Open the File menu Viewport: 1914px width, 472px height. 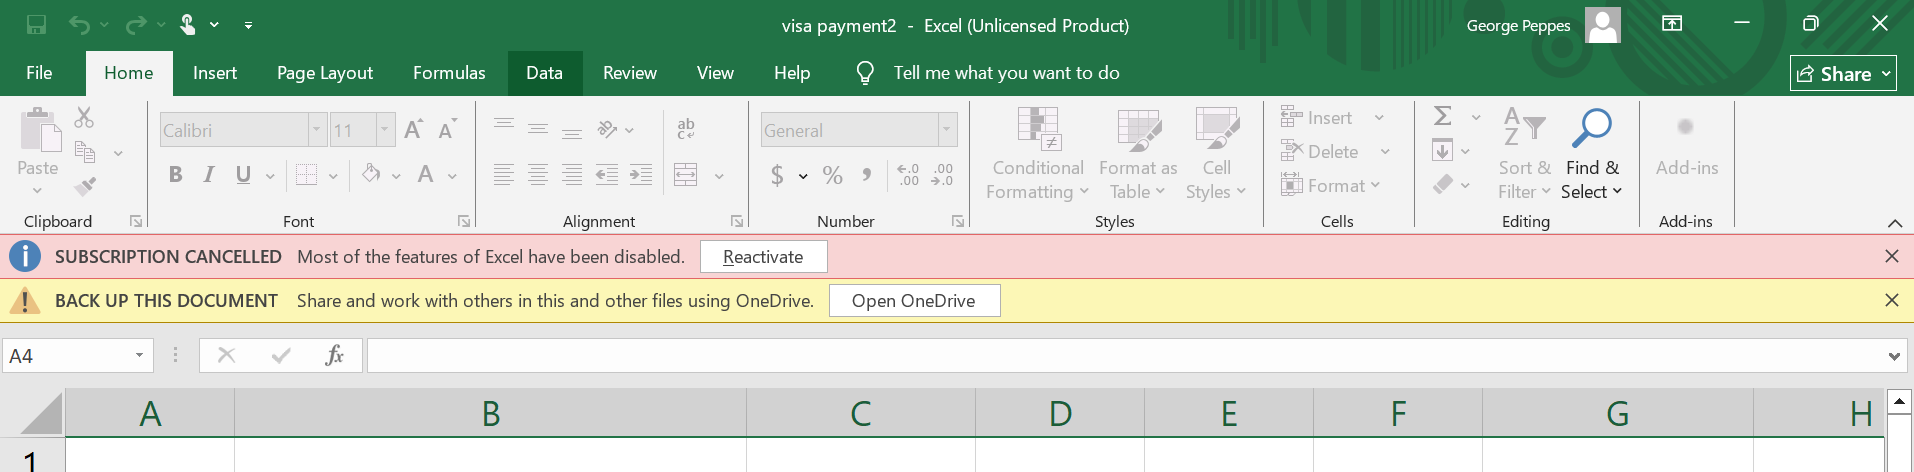39,73
